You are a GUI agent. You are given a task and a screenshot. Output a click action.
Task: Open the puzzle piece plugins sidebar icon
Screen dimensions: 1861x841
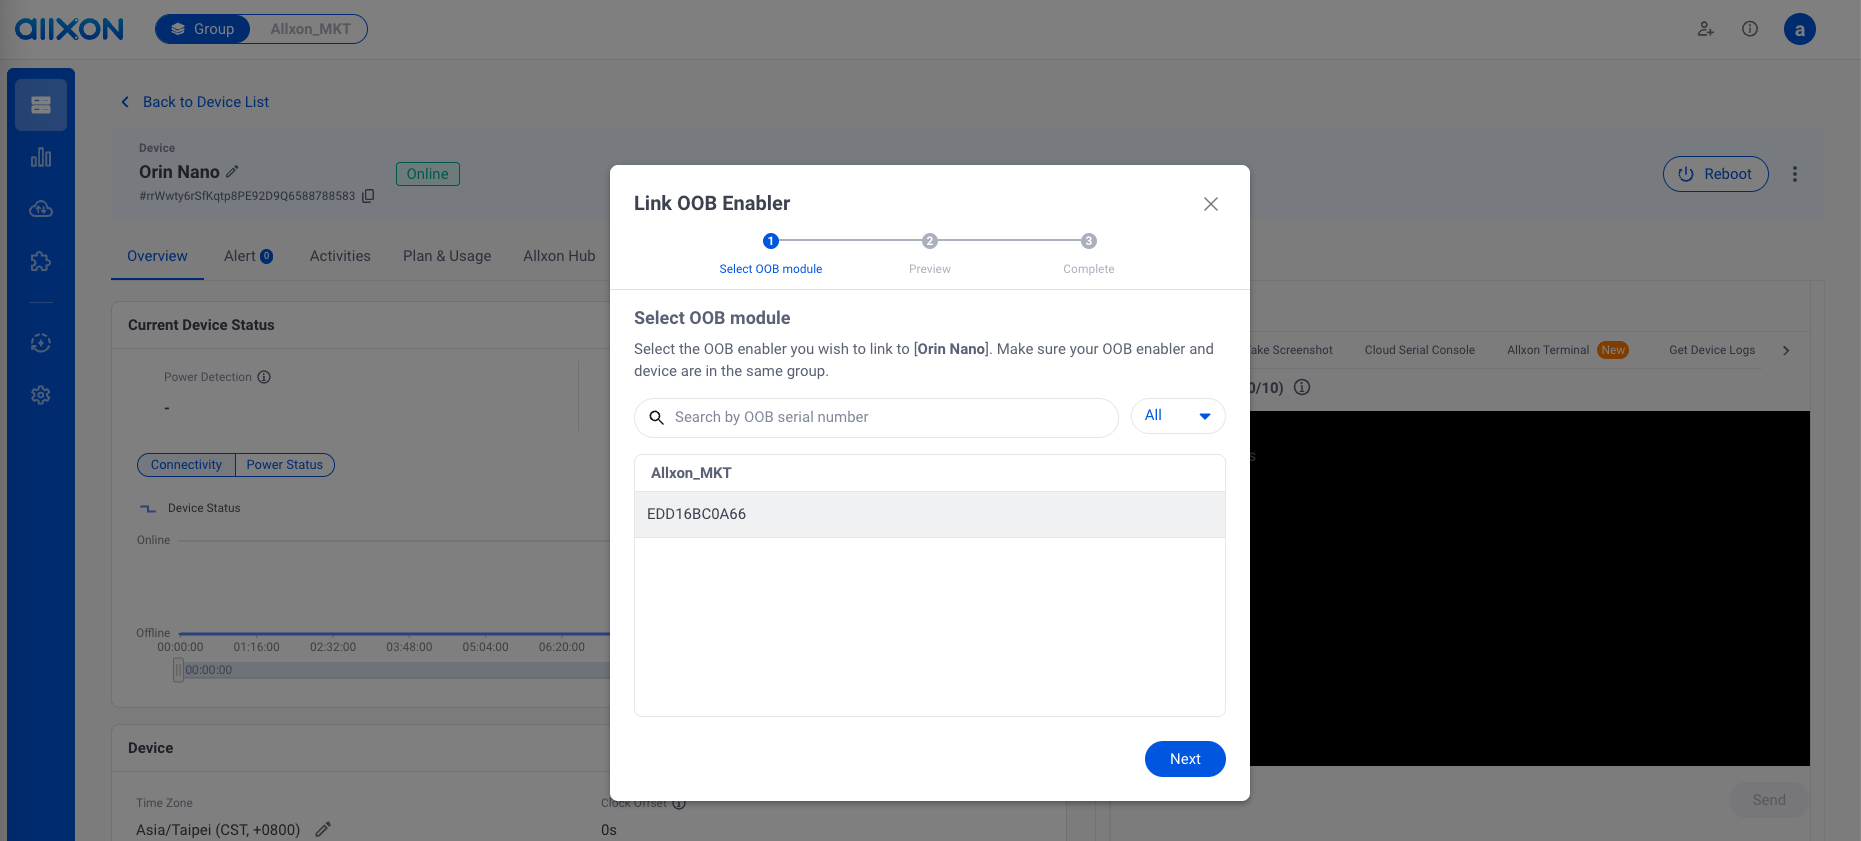[41, 261]
